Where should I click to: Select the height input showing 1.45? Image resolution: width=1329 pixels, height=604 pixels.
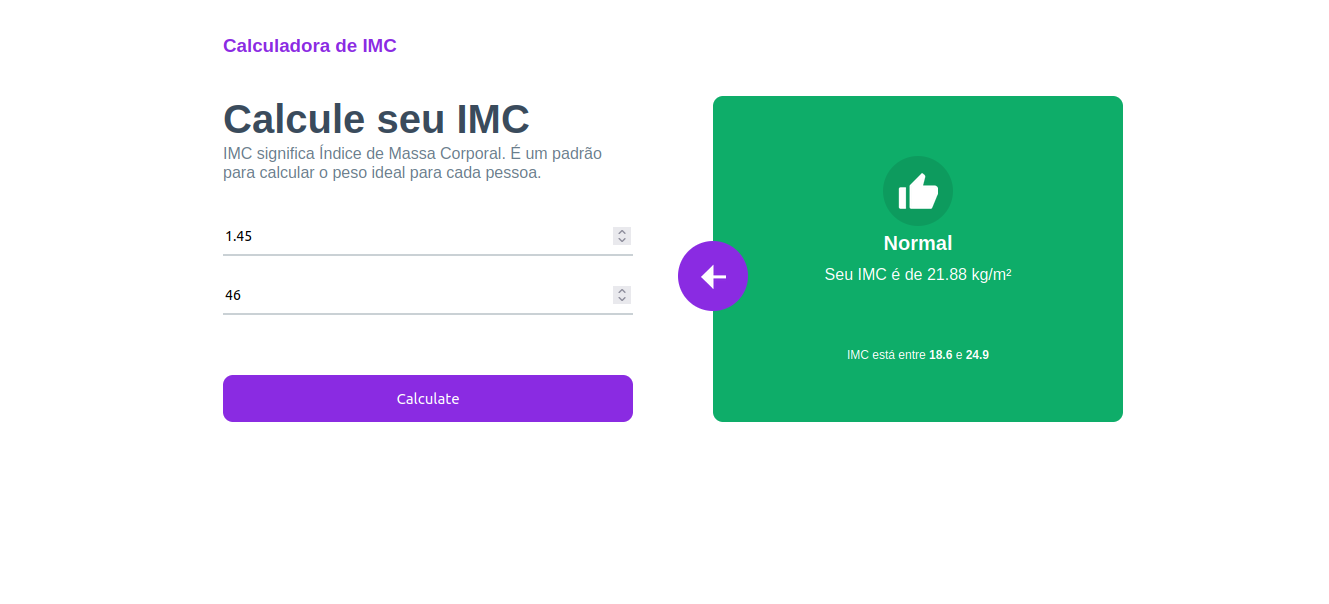click(400, 236)
